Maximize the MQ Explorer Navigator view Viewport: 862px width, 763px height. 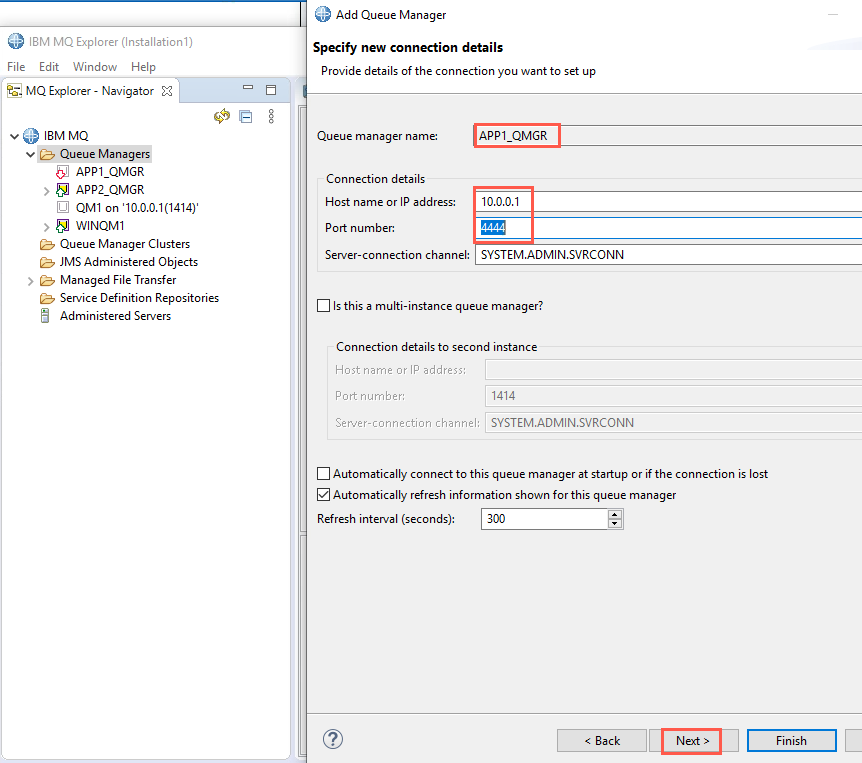(x=271, y=90)
